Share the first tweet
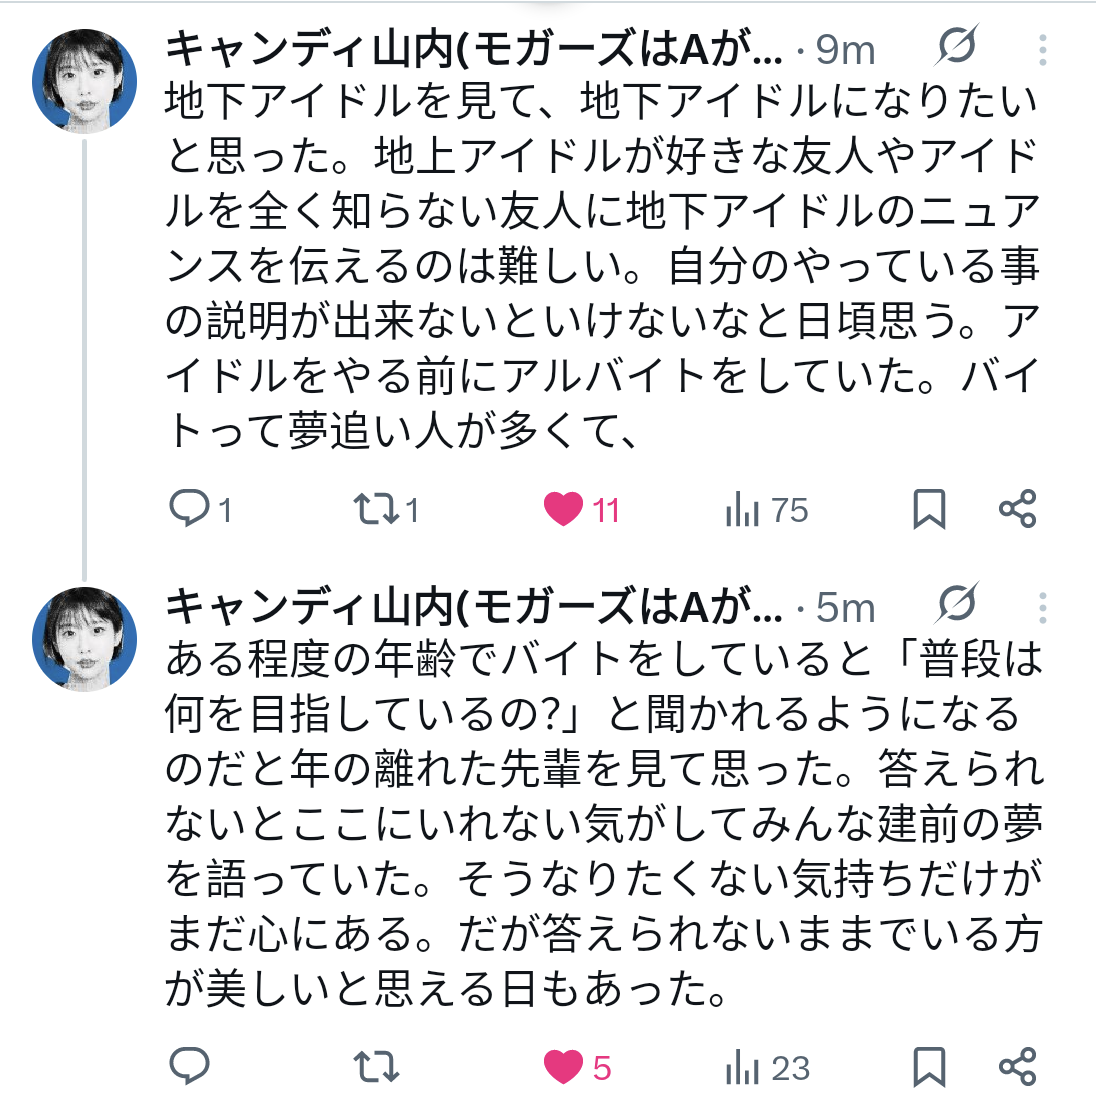The width and height of the screenshot is (1096, 1103). [1017, 509]
